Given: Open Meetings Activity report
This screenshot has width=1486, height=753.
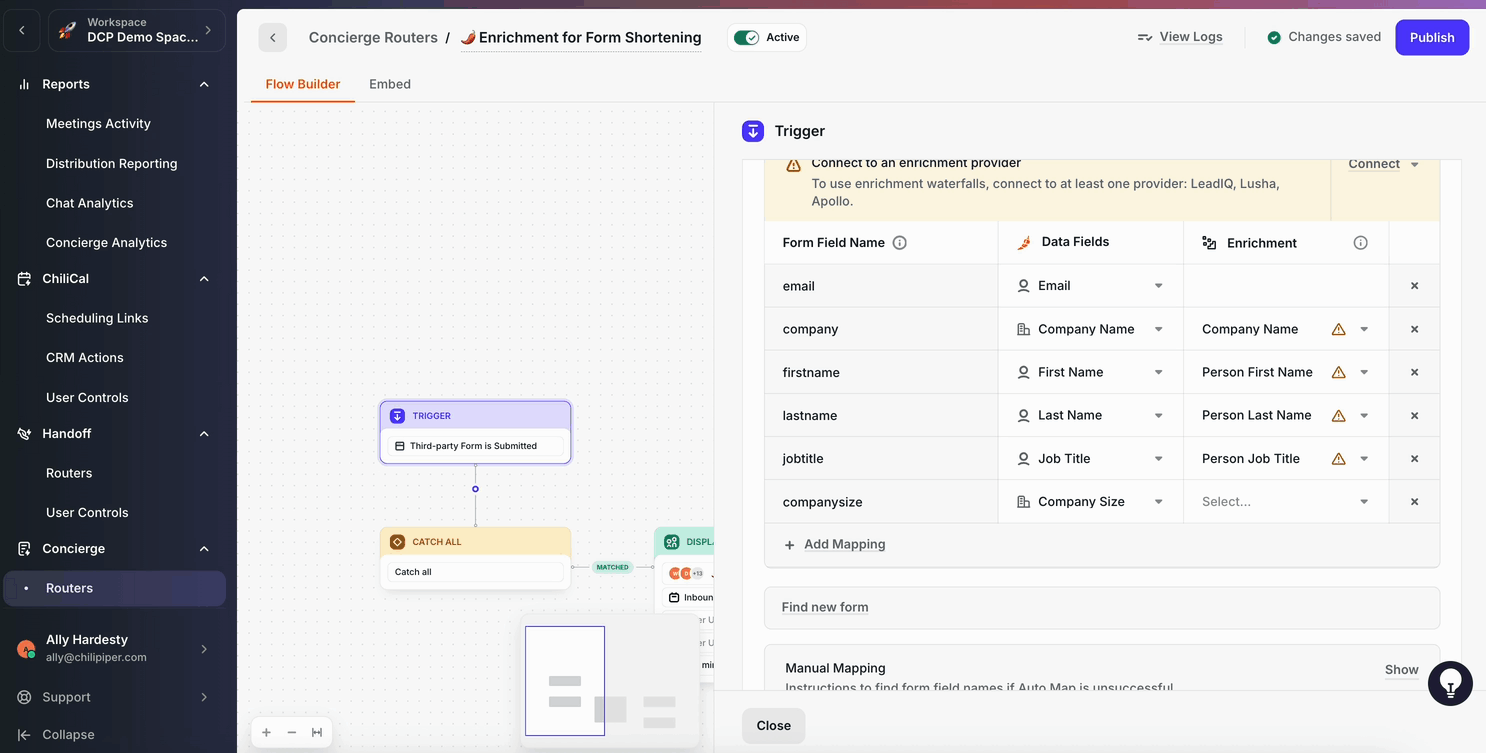Looking at the screenshot, I should click(x=98, y=123).
